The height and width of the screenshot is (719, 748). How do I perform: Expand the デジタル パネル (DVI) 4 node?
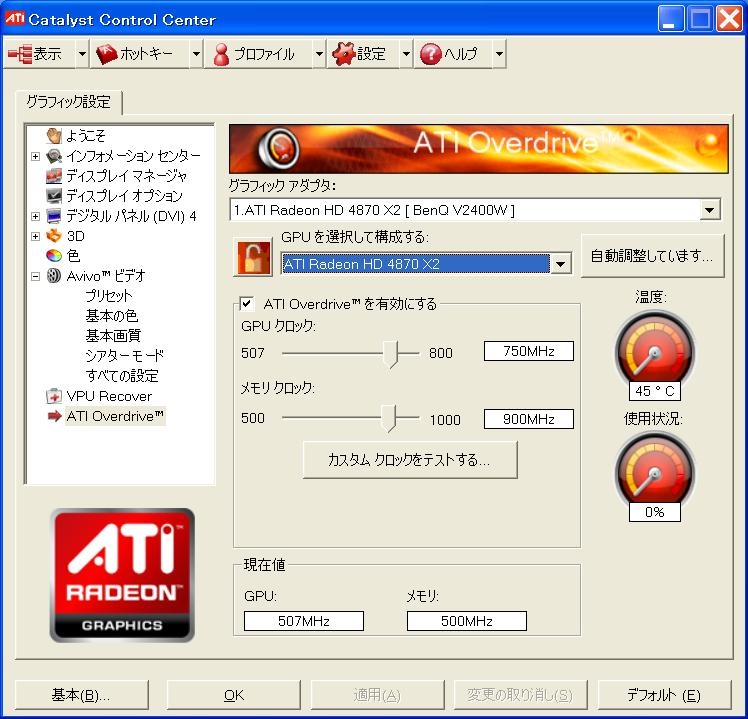35,216
